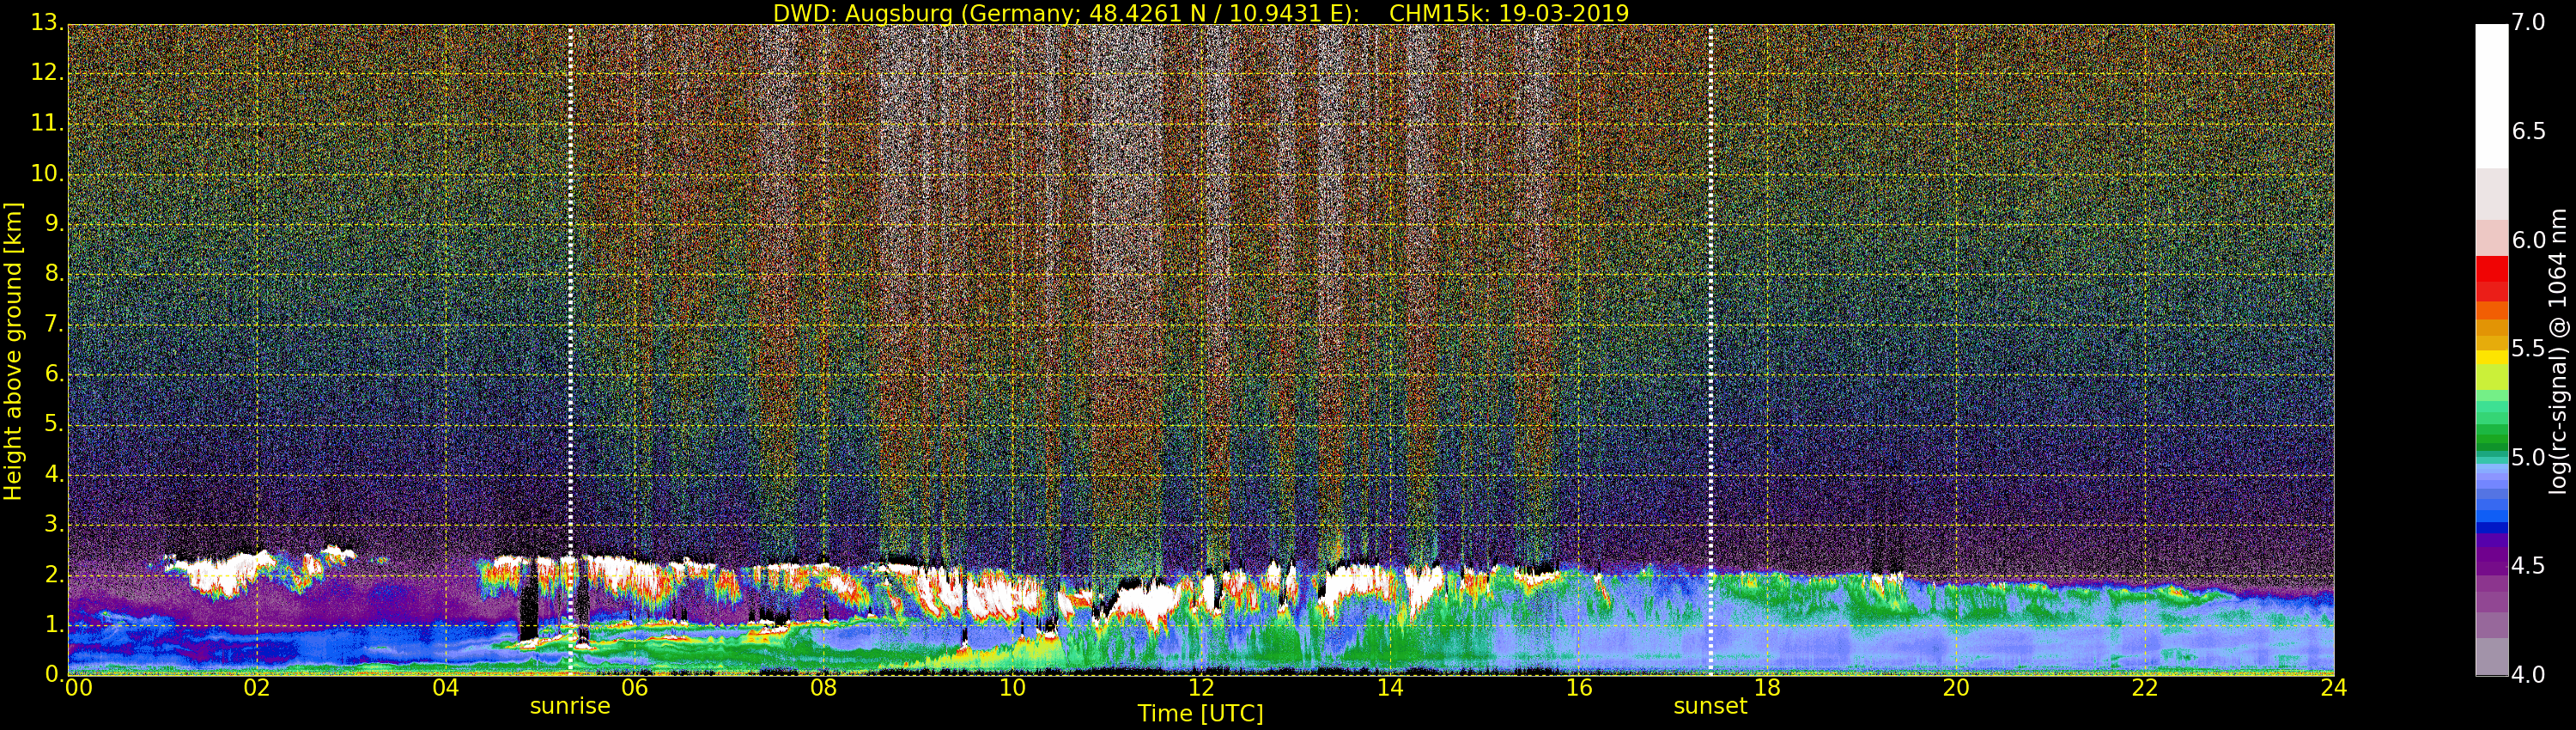
Task: Click the '10' tick on the time axis
Action: [x=1012, y=687]
